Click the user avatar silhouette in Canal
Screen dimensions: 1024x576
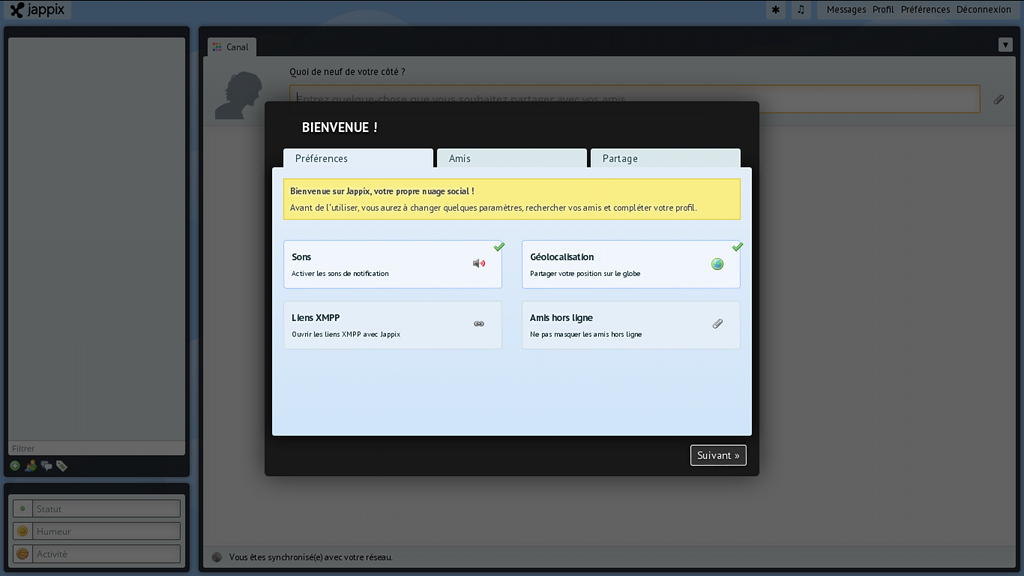(240, 95)
